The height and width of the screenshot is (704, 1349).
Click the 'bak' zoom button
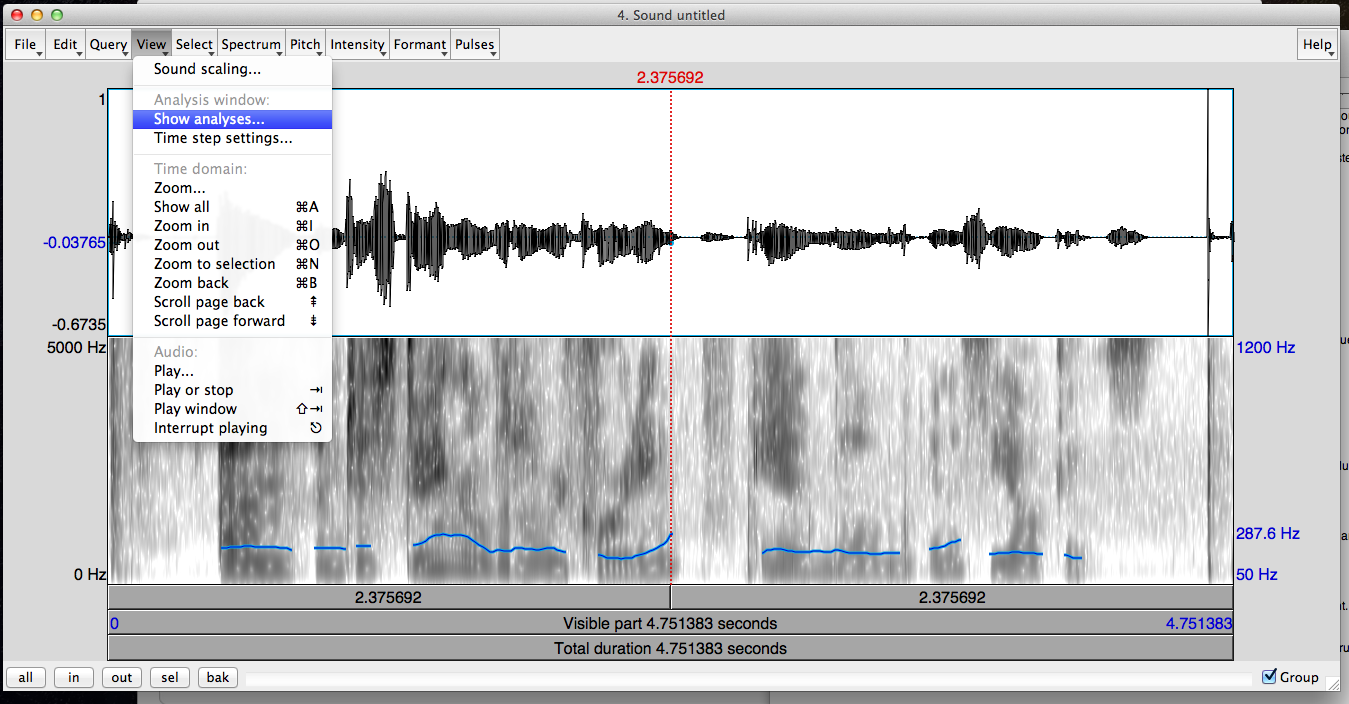pyautogui.click(x=218, y=678)
